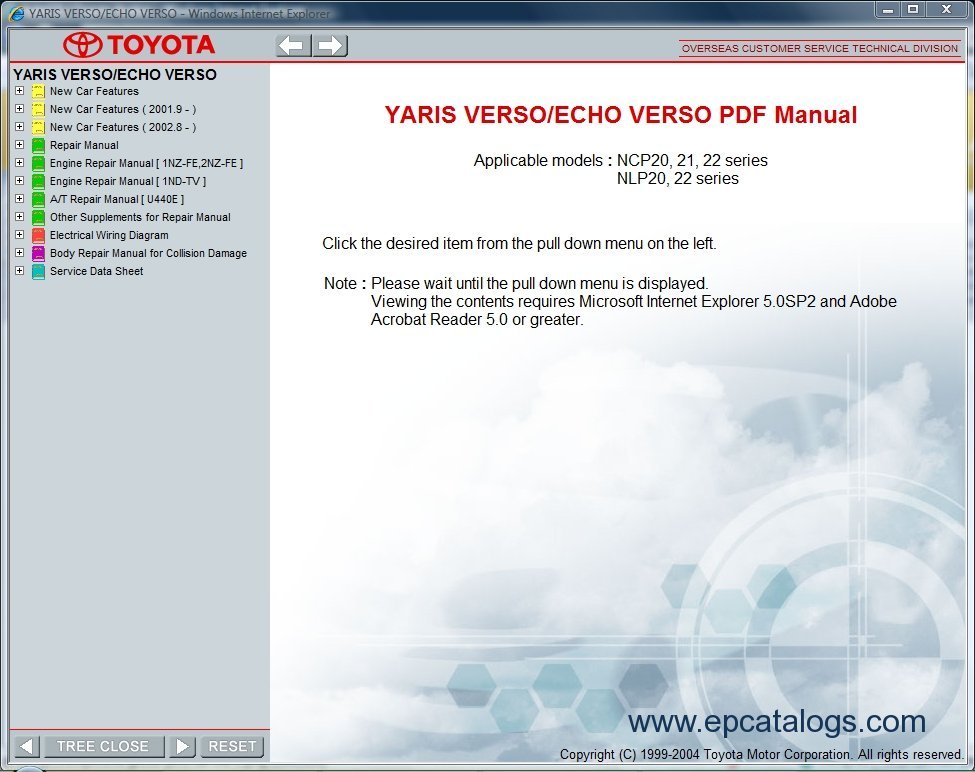Open the Service Data Sheet entry
Image resolution: width=975 pixels, height=772 pixels.
tap(96, 272)
